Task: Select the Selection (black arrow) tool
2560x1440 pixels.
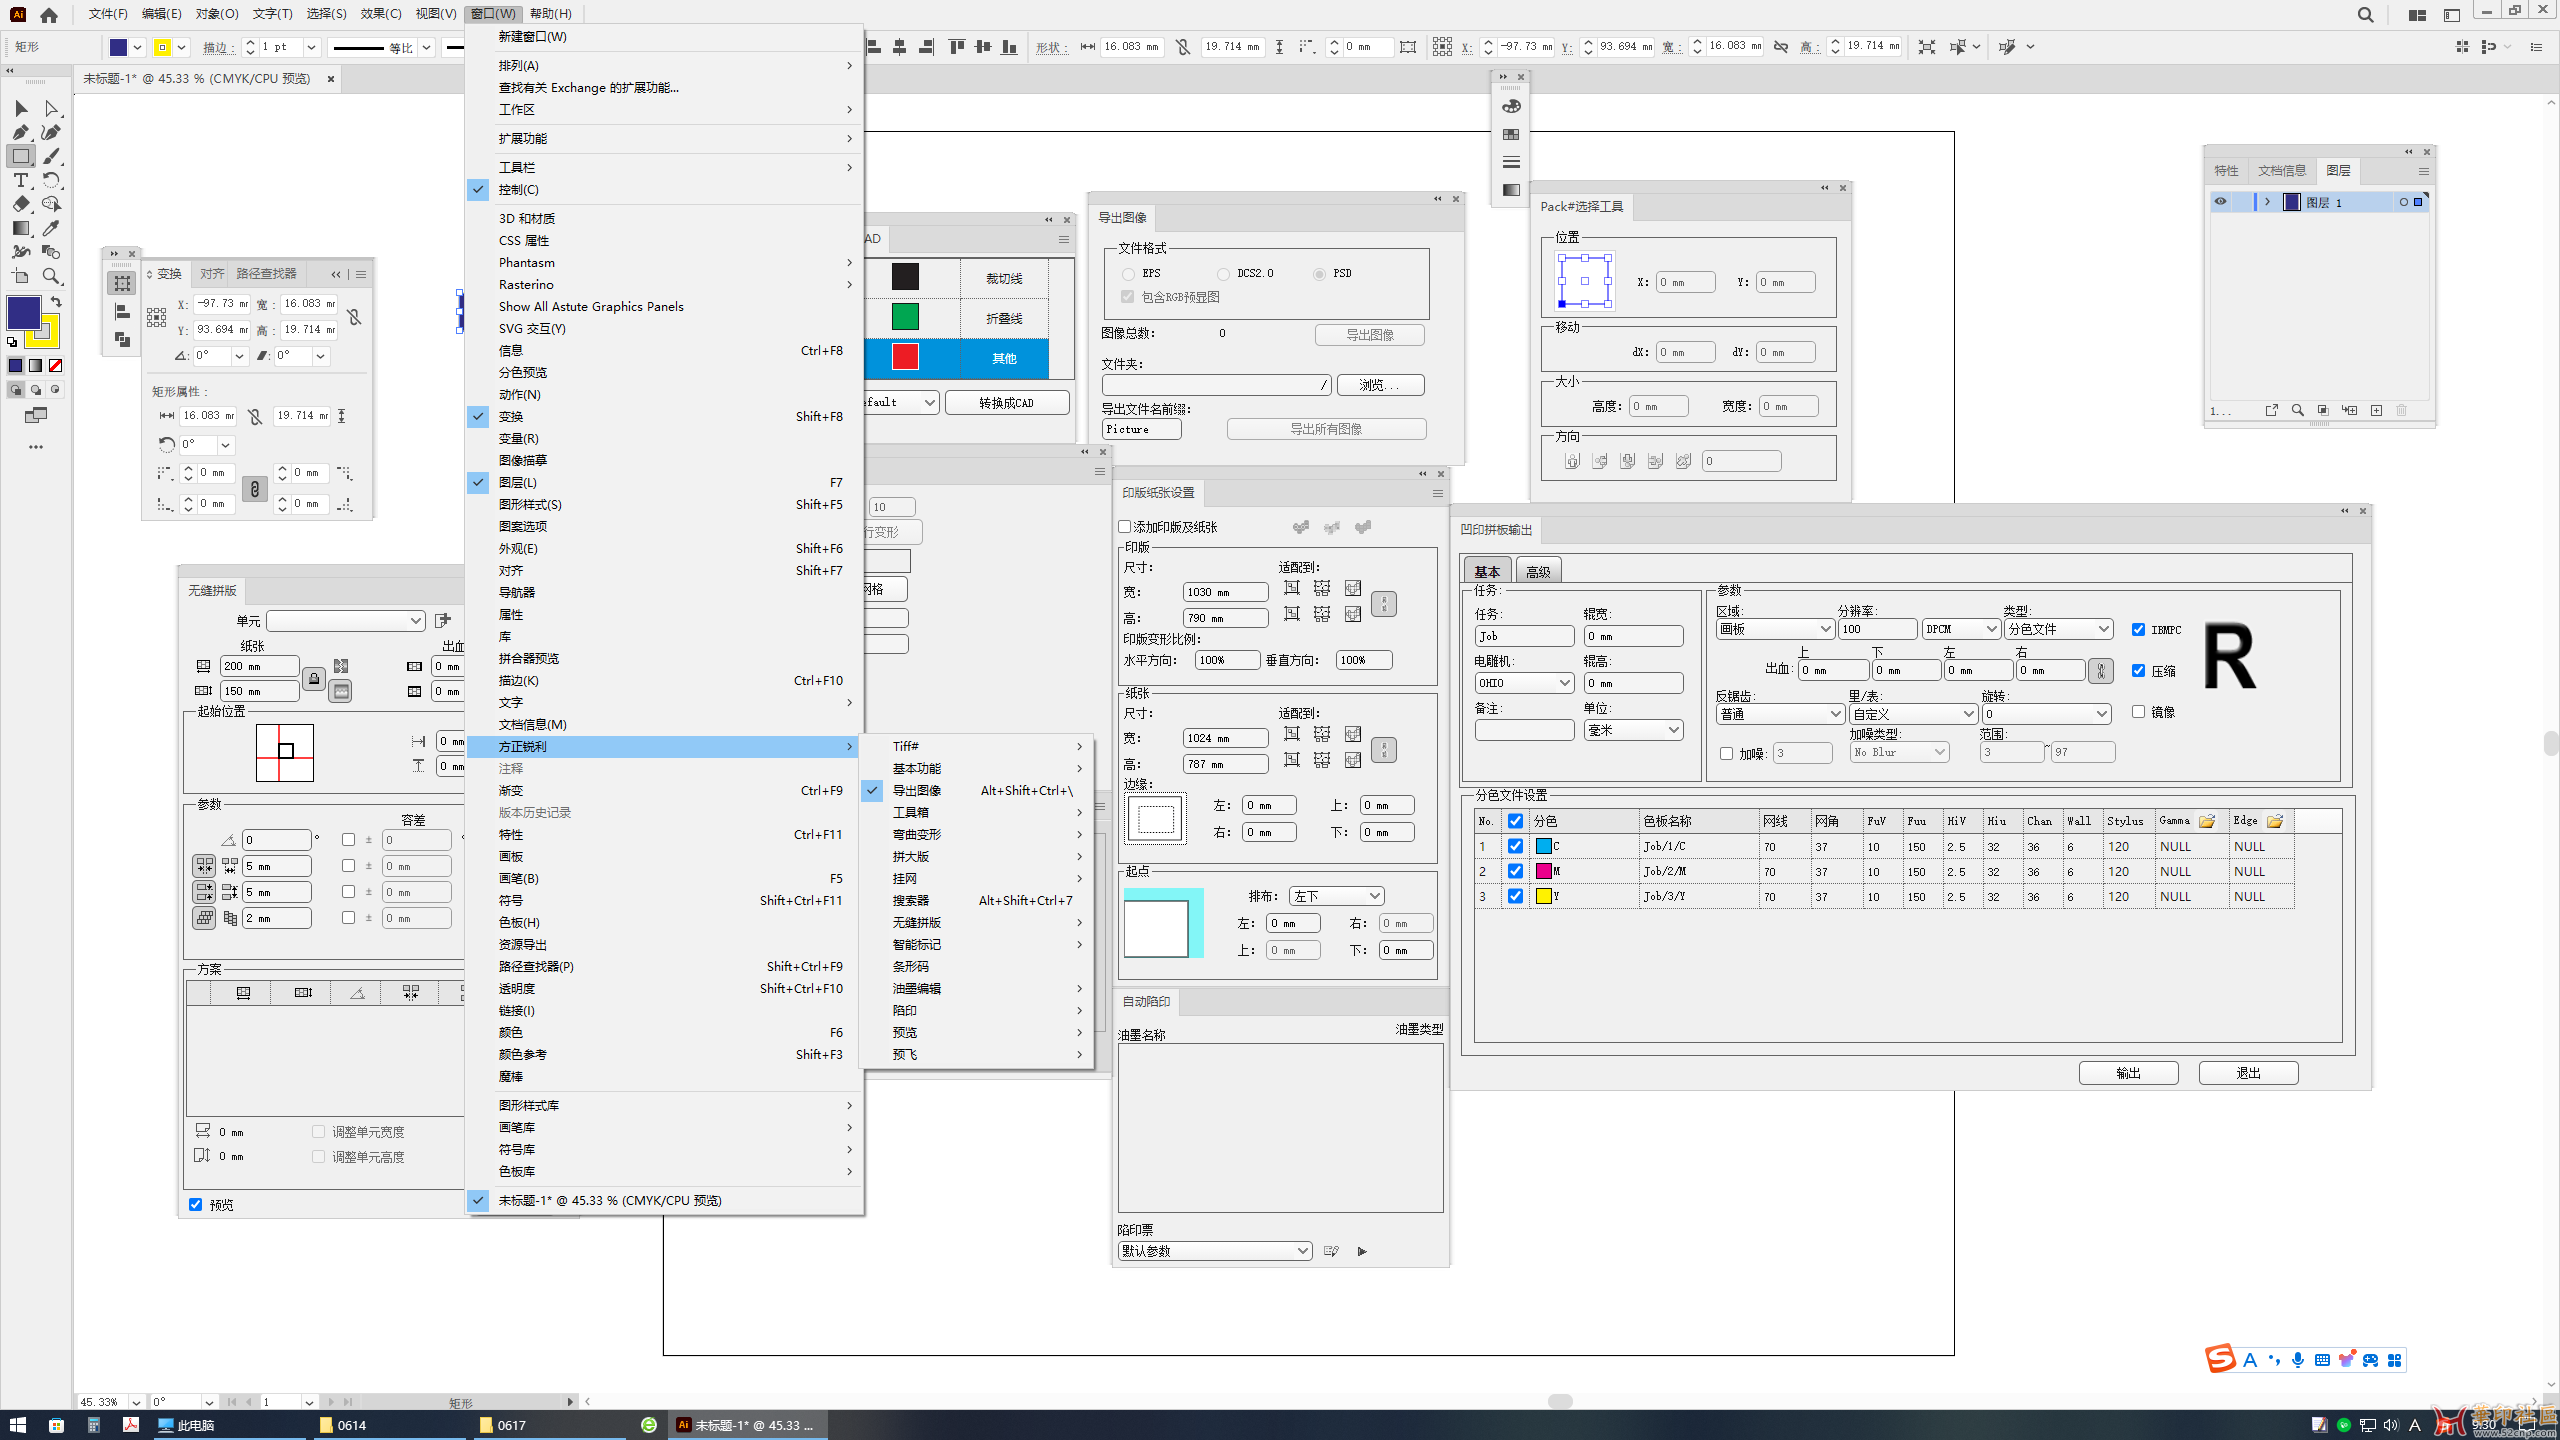Action: click(x=21, y=108)
